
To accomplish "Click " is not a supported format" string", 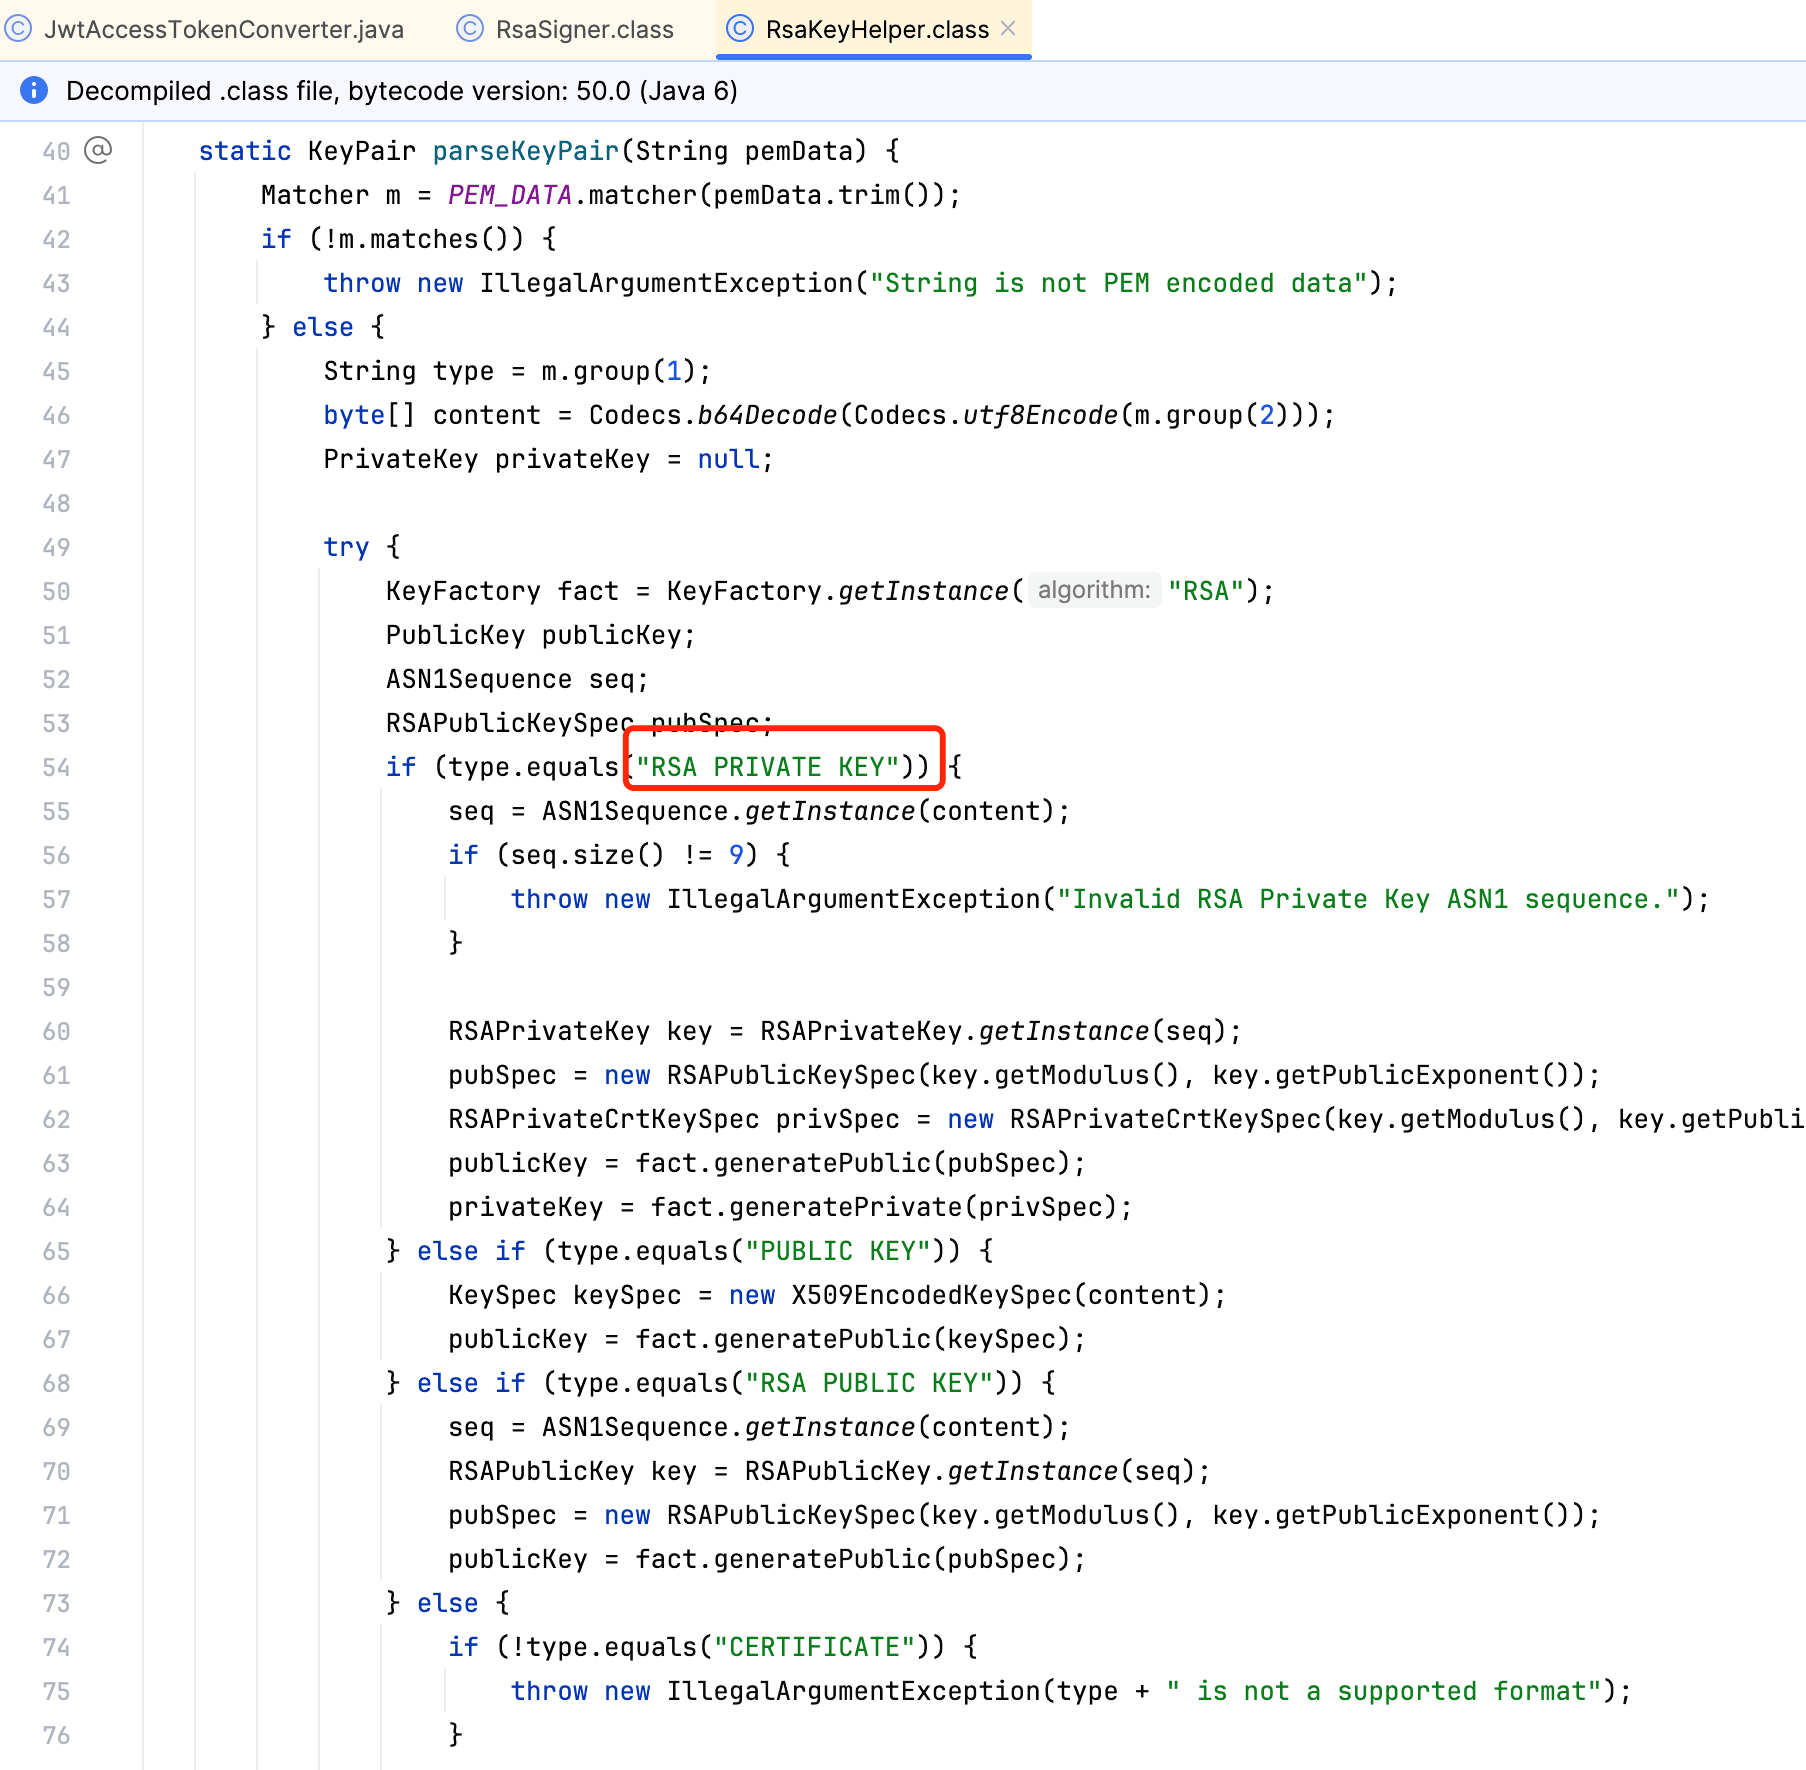I will [1384, 1691].
